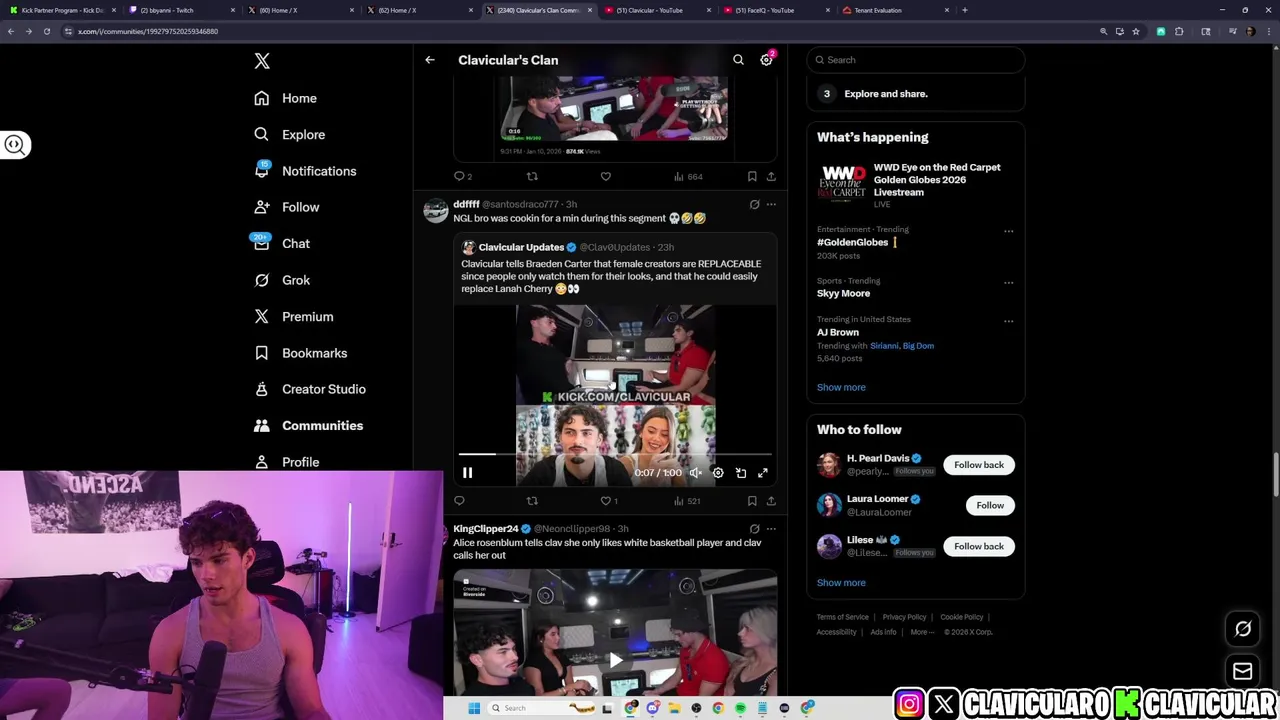This screenshot has width=1280, height=720.
Task: Go back from Clavicular's Clan
Action: click(430, 60)
